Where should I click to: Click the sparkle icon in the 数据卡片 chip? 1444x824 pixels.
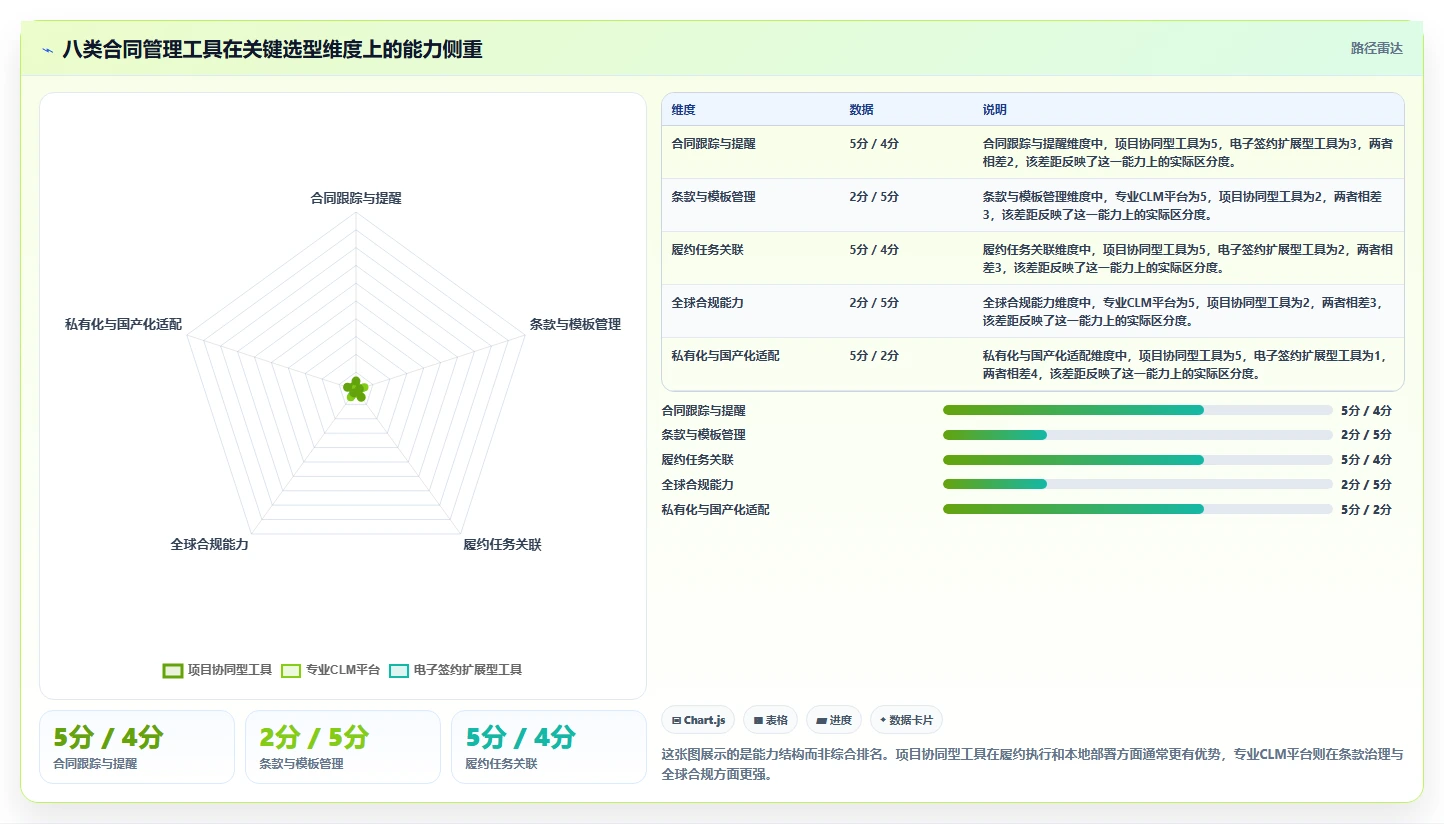coord(883,720)
